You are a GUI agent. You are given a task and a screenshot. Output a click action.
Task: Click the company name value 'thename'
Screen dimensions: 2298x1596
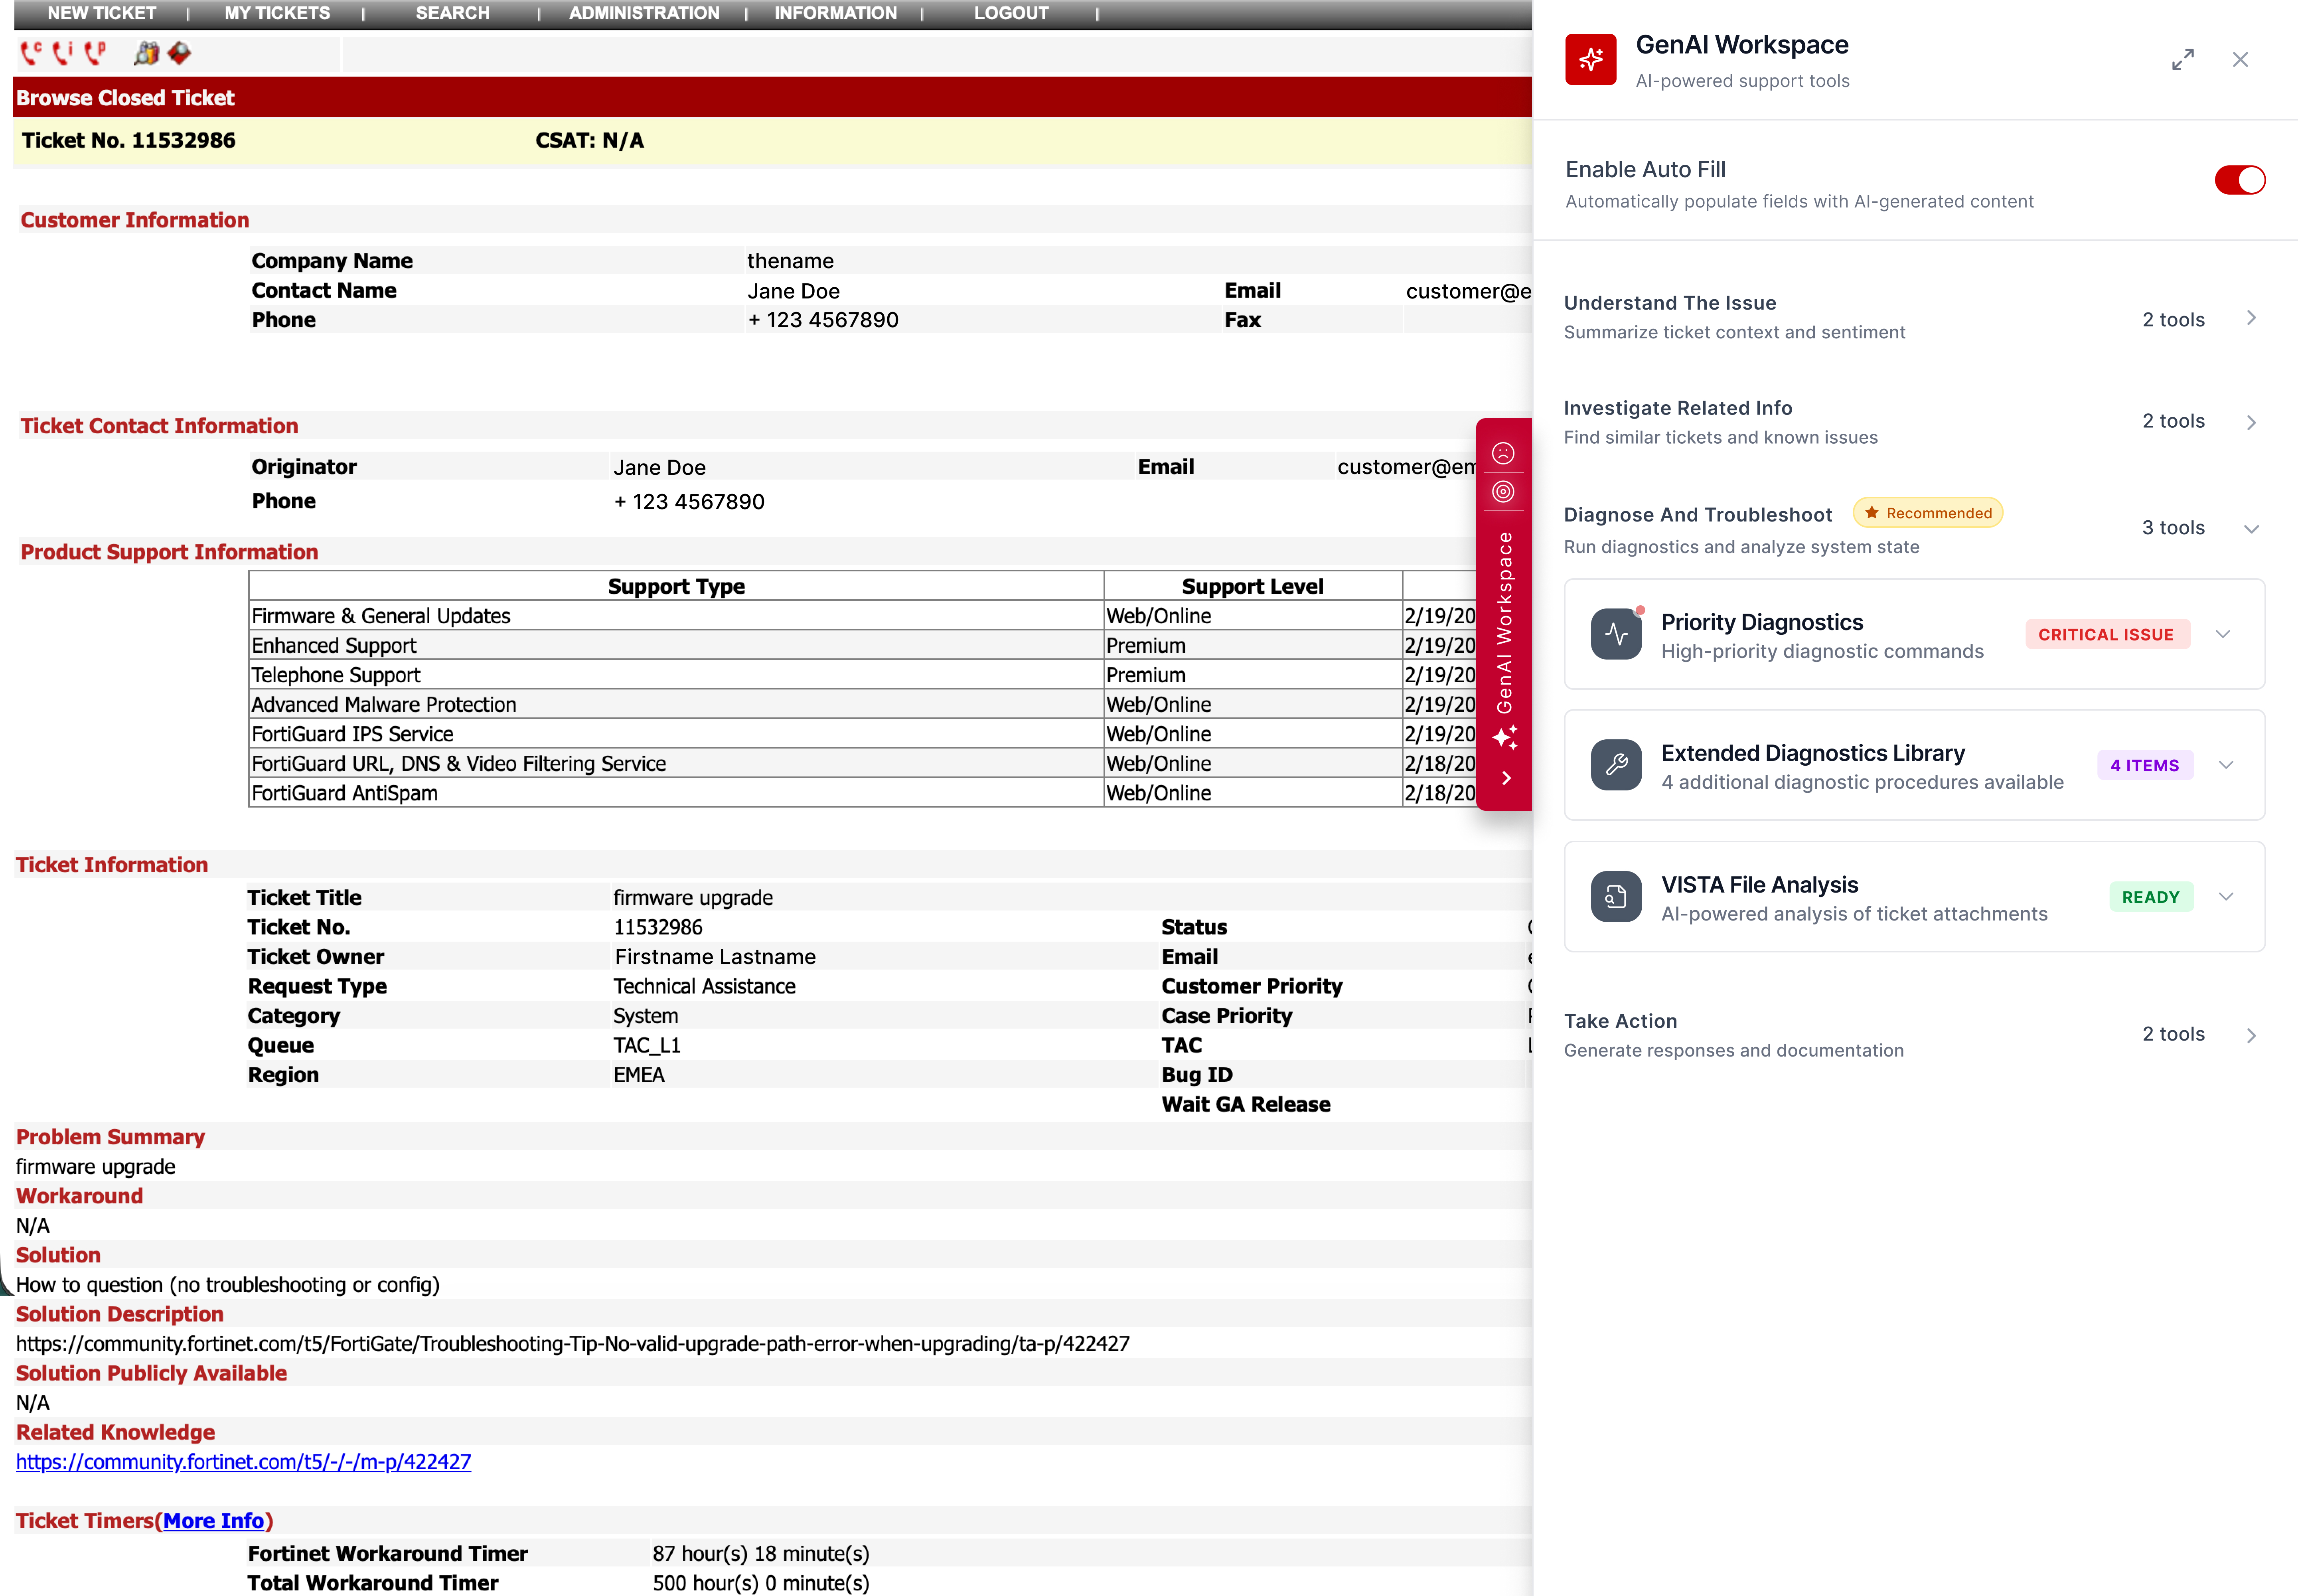790,261
